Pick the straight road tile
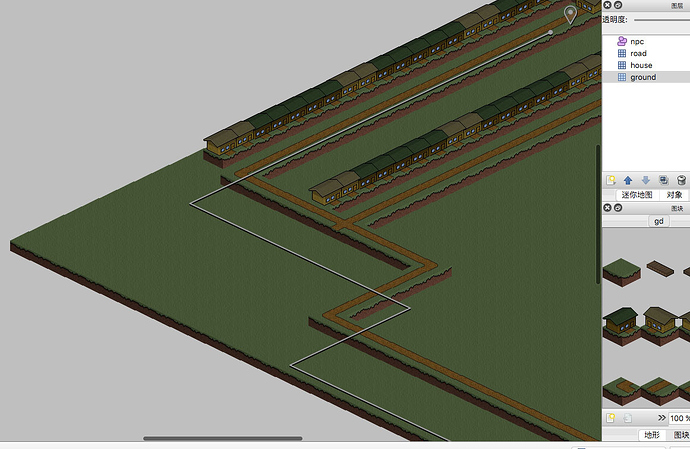This screenshot has height=449, width=690. tap(659, 391)
